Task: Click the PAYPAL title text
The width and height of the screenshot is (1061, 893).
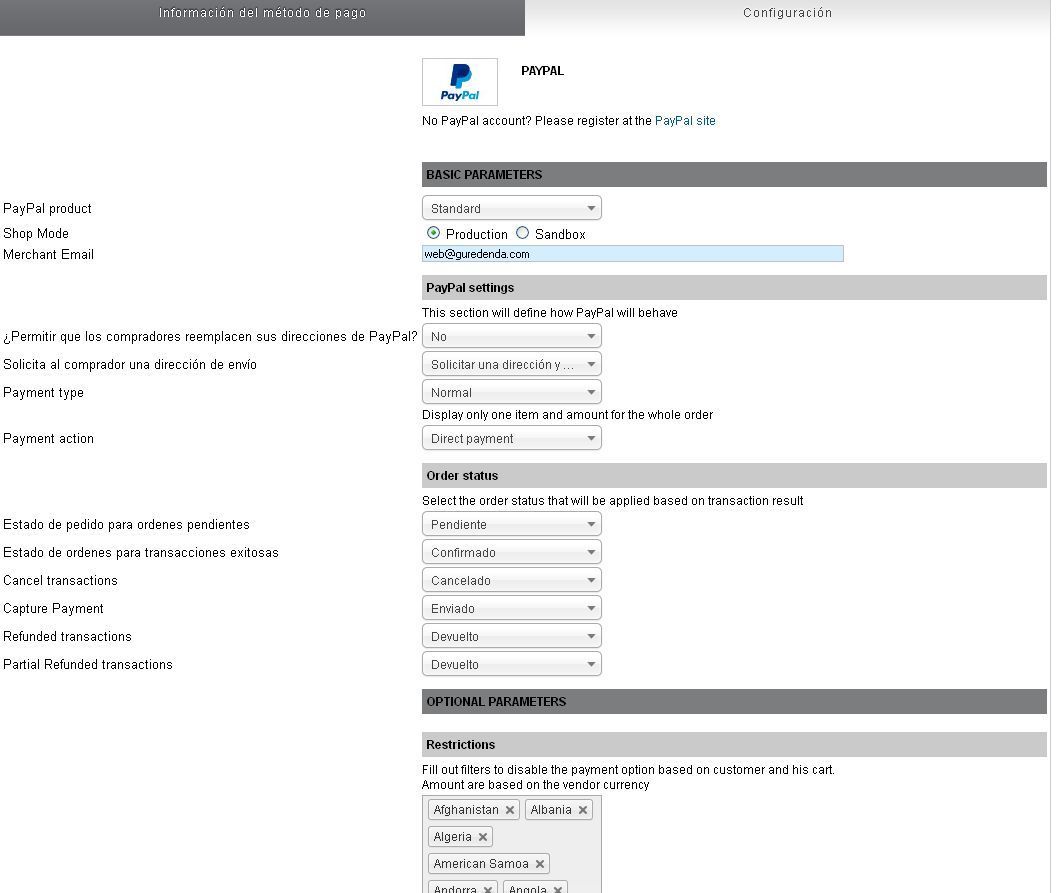Action: tap(542, 71)
